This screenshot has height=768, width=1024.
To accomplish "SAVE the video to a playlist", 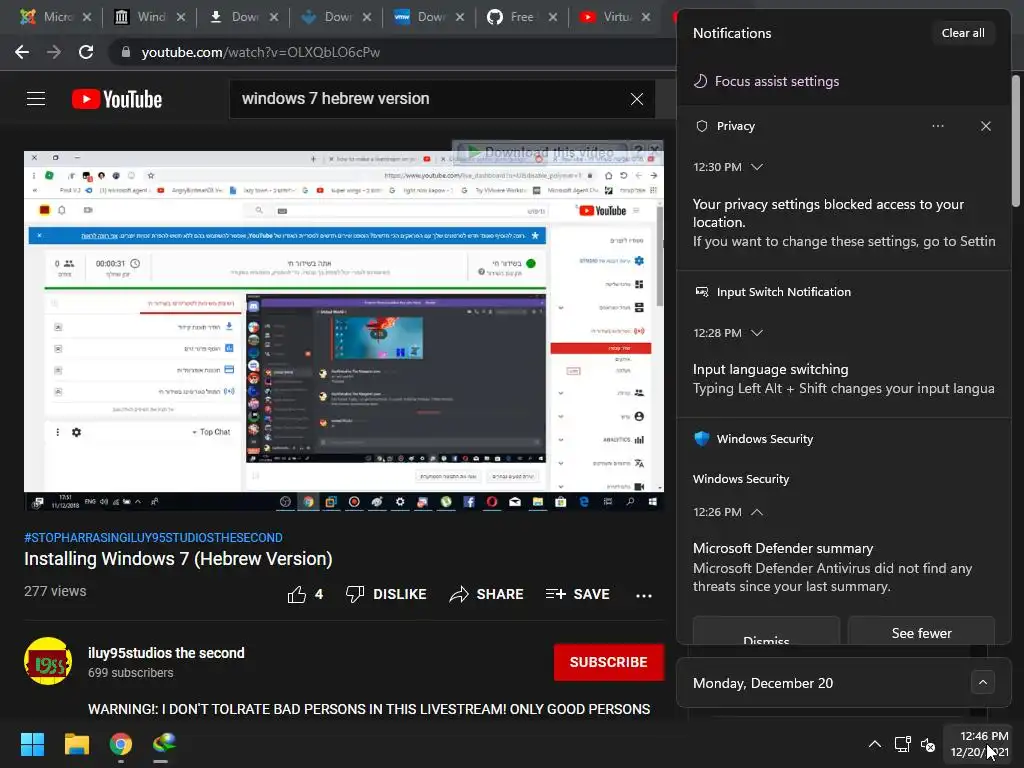I will click(x=578, y=594).
